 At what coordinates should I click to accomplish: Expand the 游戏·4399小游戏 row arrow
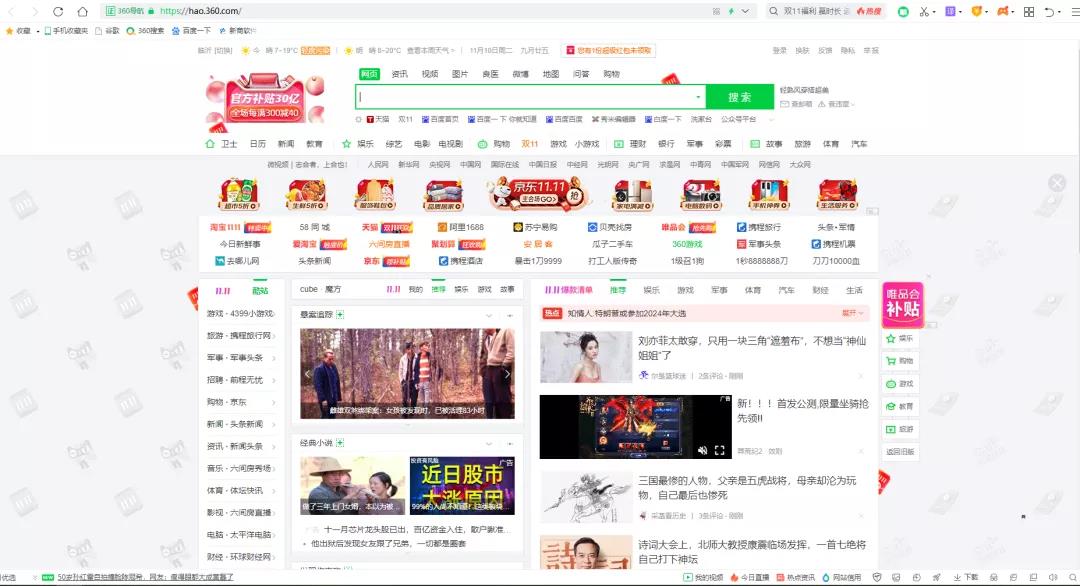(x=274, y=314)
